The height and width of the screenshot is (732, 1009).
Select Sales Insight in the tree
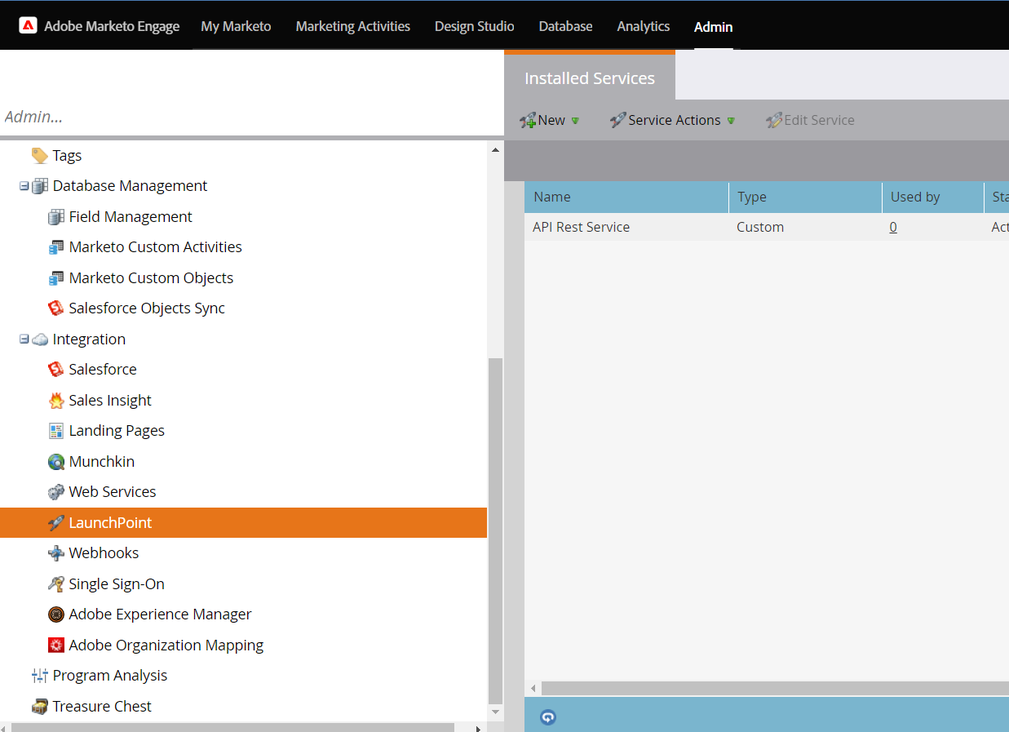(110, 400)
